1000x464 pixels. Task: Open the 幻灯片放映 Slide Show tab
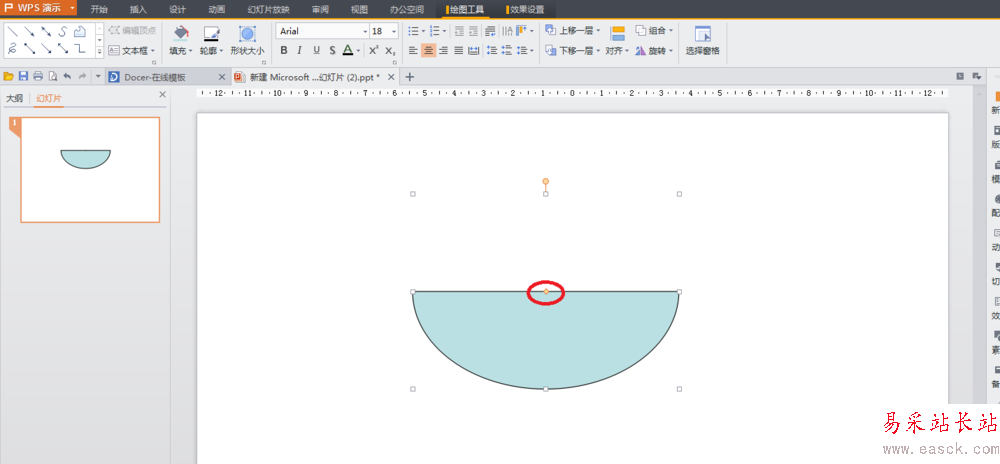[268, 10]
